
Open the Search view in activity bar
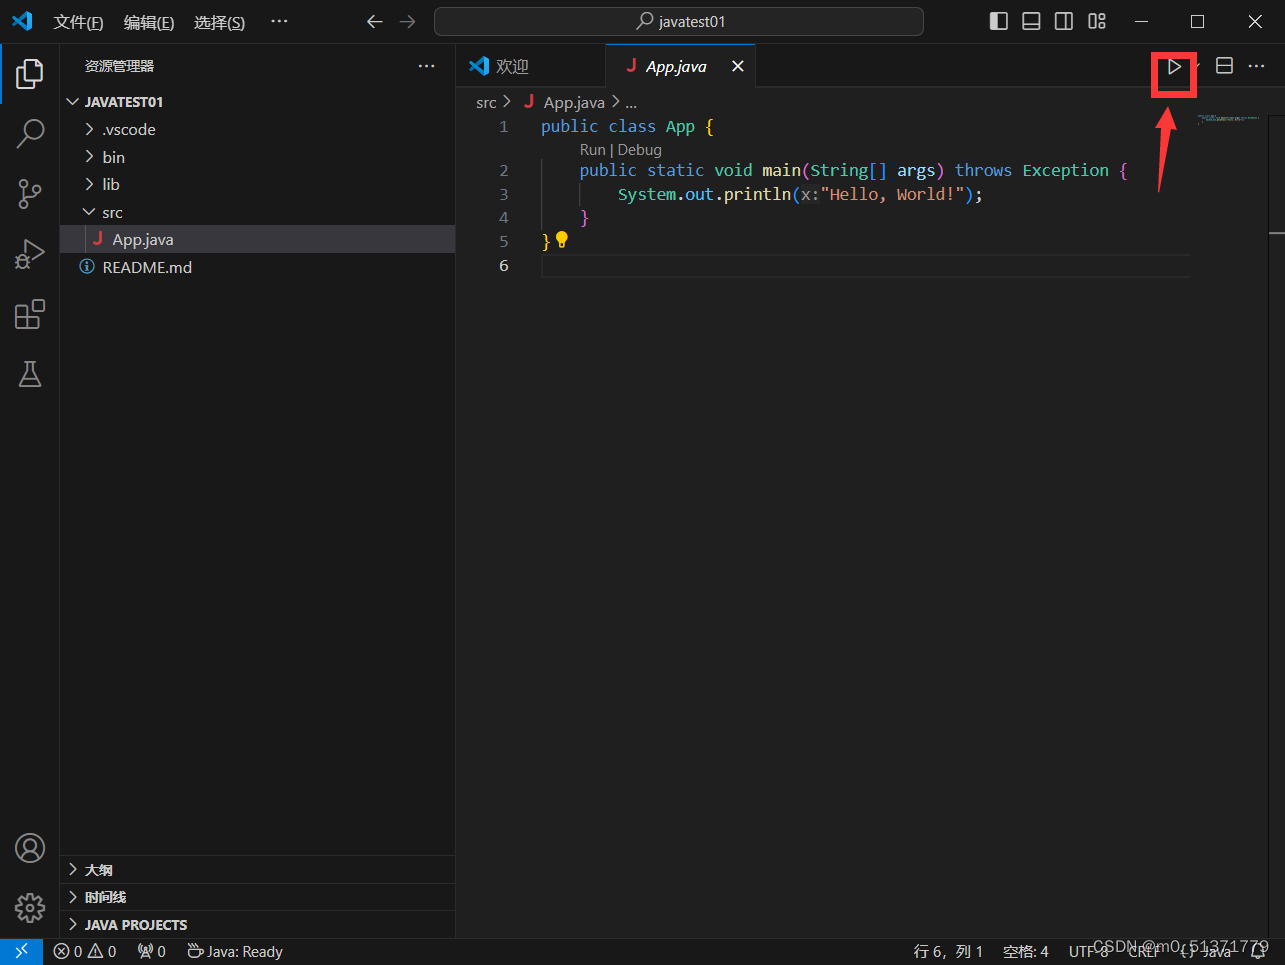[x=30, y=133]
